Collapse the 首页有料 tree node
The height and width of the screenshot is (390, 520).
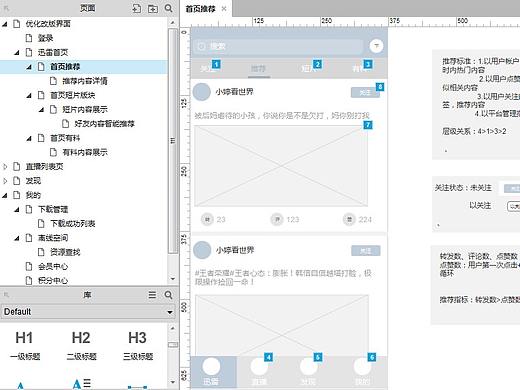pyautogui.click(x=29, y=138)
